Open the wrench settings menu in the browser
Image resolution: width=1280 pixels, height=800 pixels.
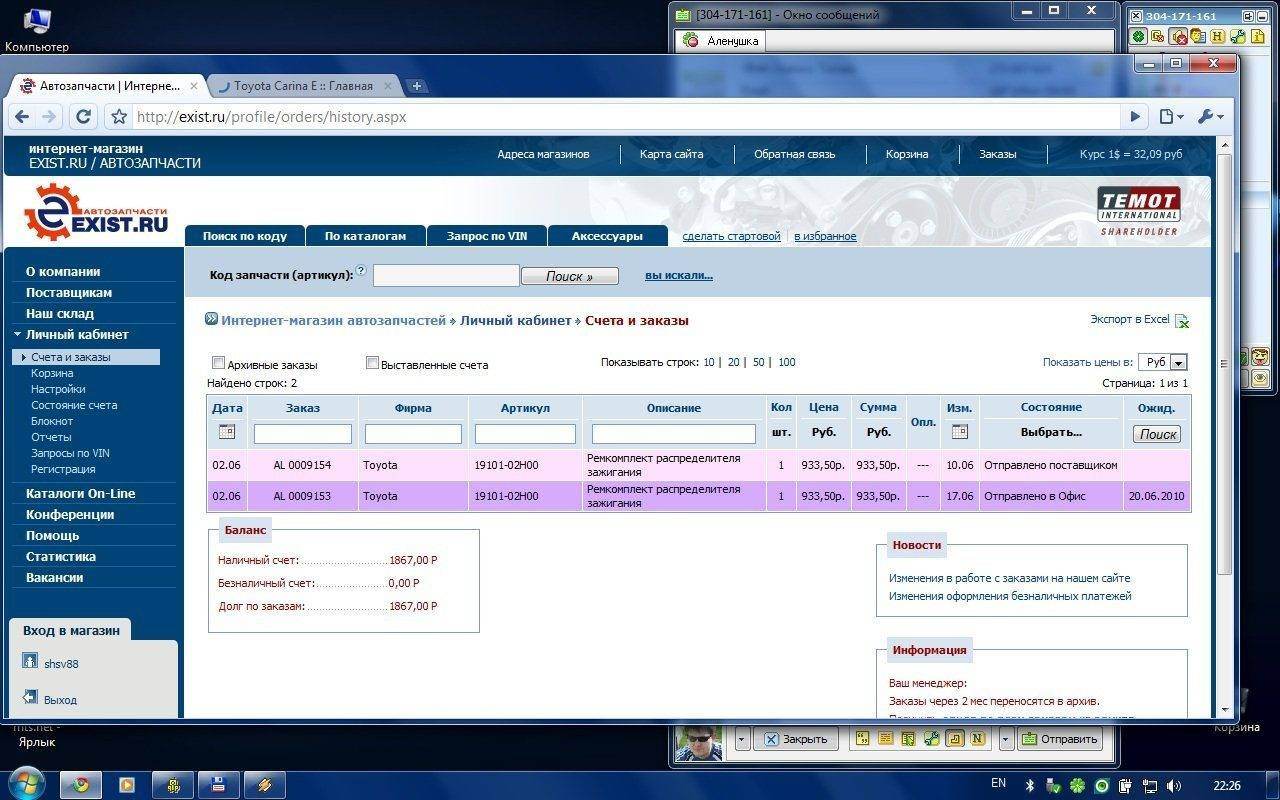pos(1209,117)
